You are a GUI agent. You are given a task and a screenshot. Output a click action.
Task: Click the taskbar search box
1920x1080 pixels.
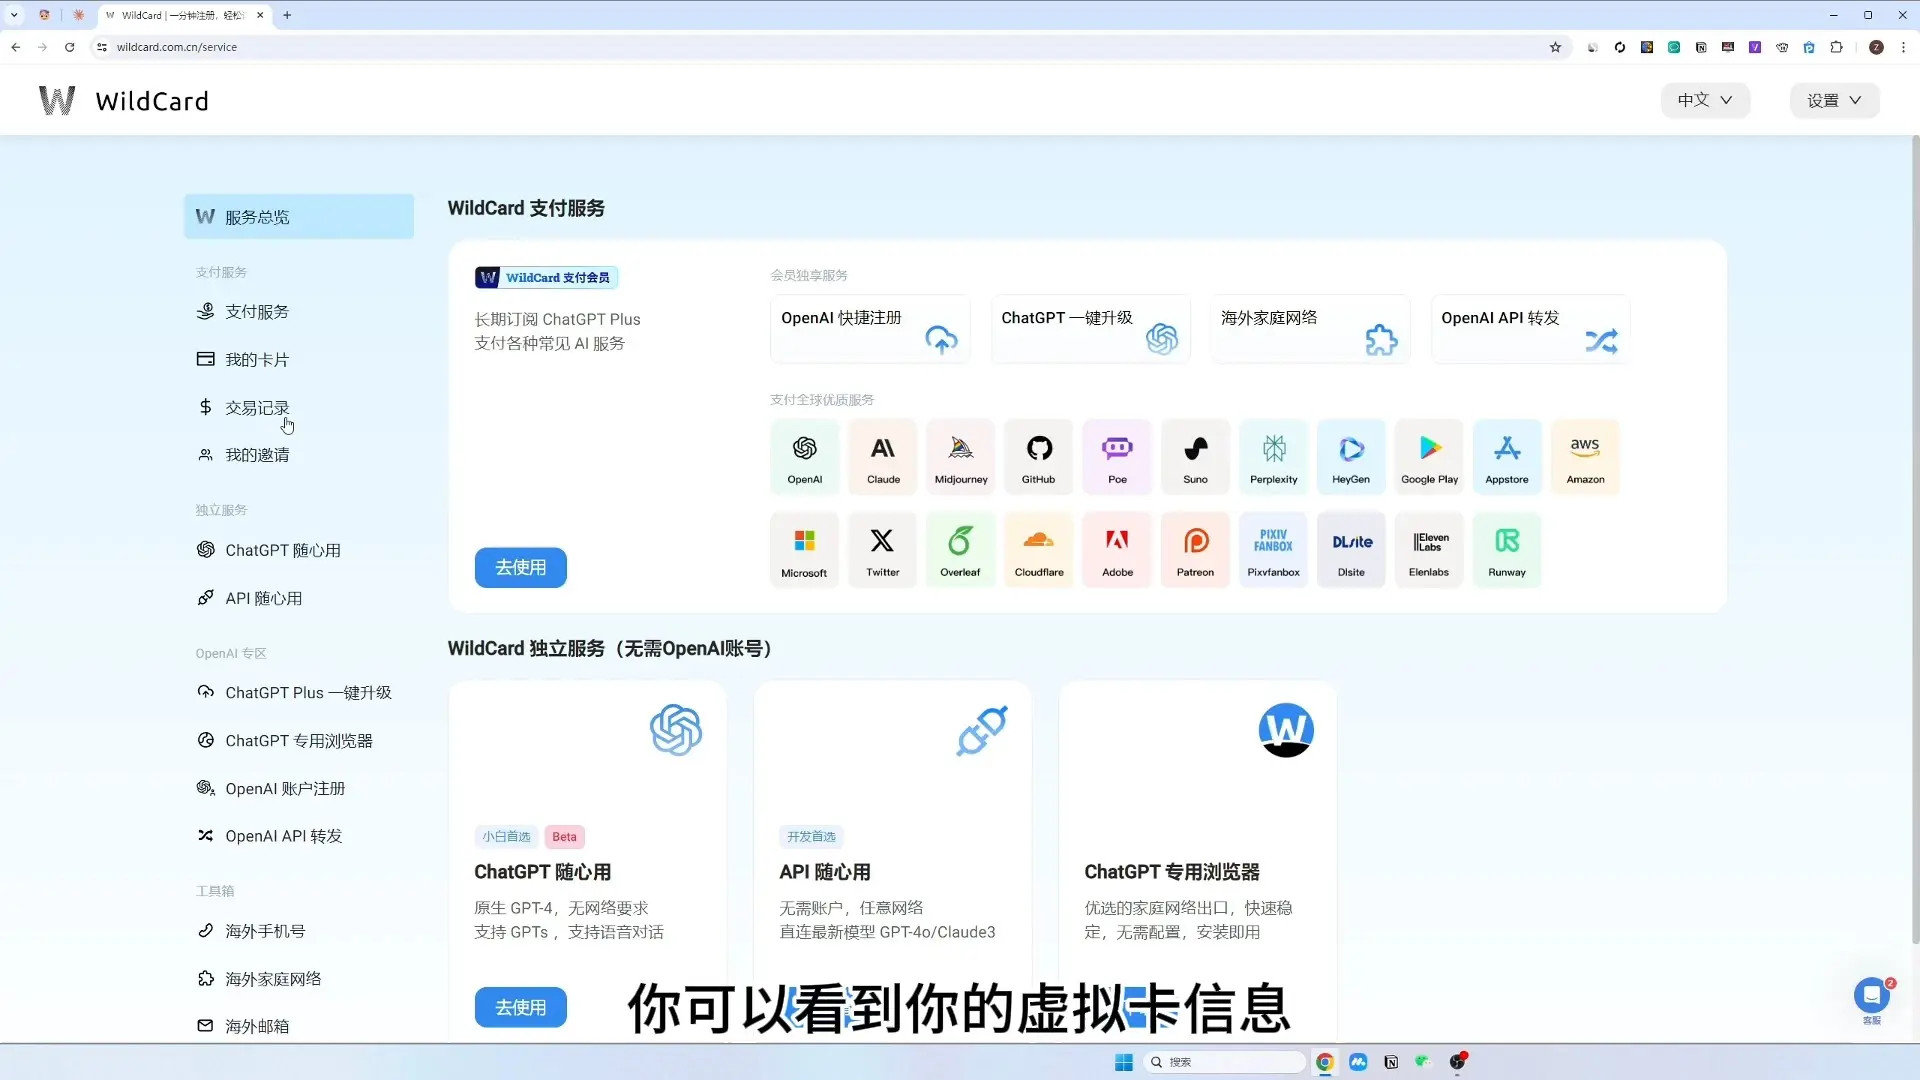1224,1062
